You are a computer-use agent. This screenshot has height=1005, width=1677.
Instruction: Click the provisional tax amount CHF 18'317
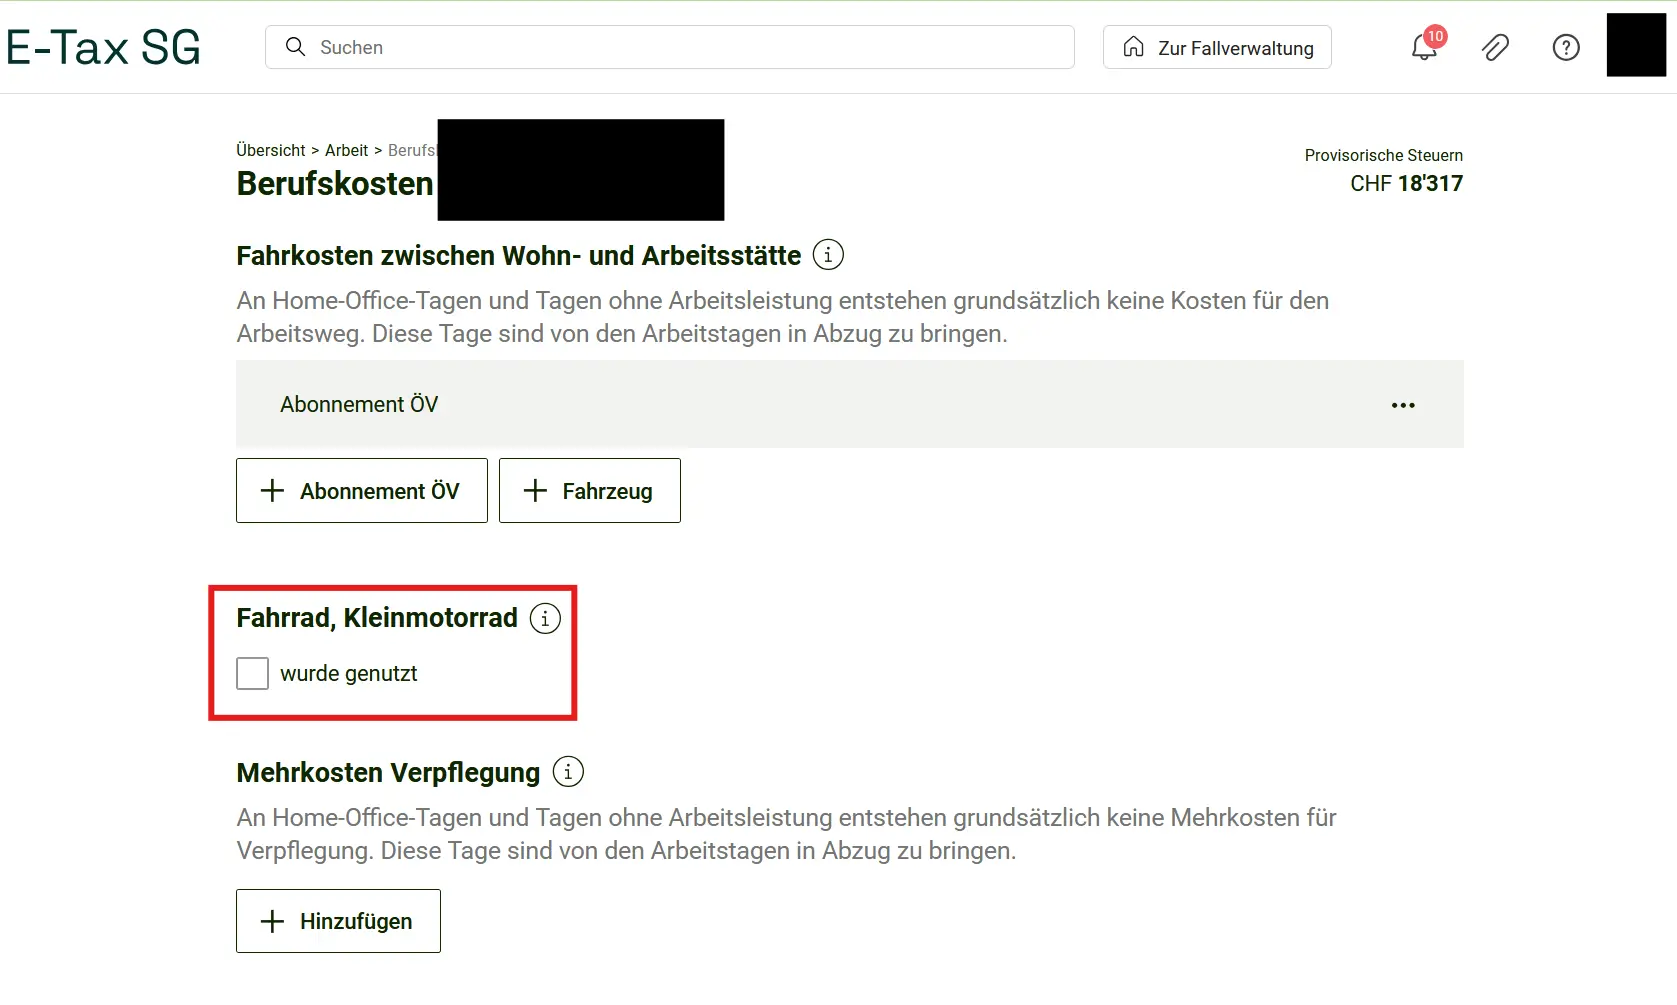pyautogui.click(x=1406, y=183)
